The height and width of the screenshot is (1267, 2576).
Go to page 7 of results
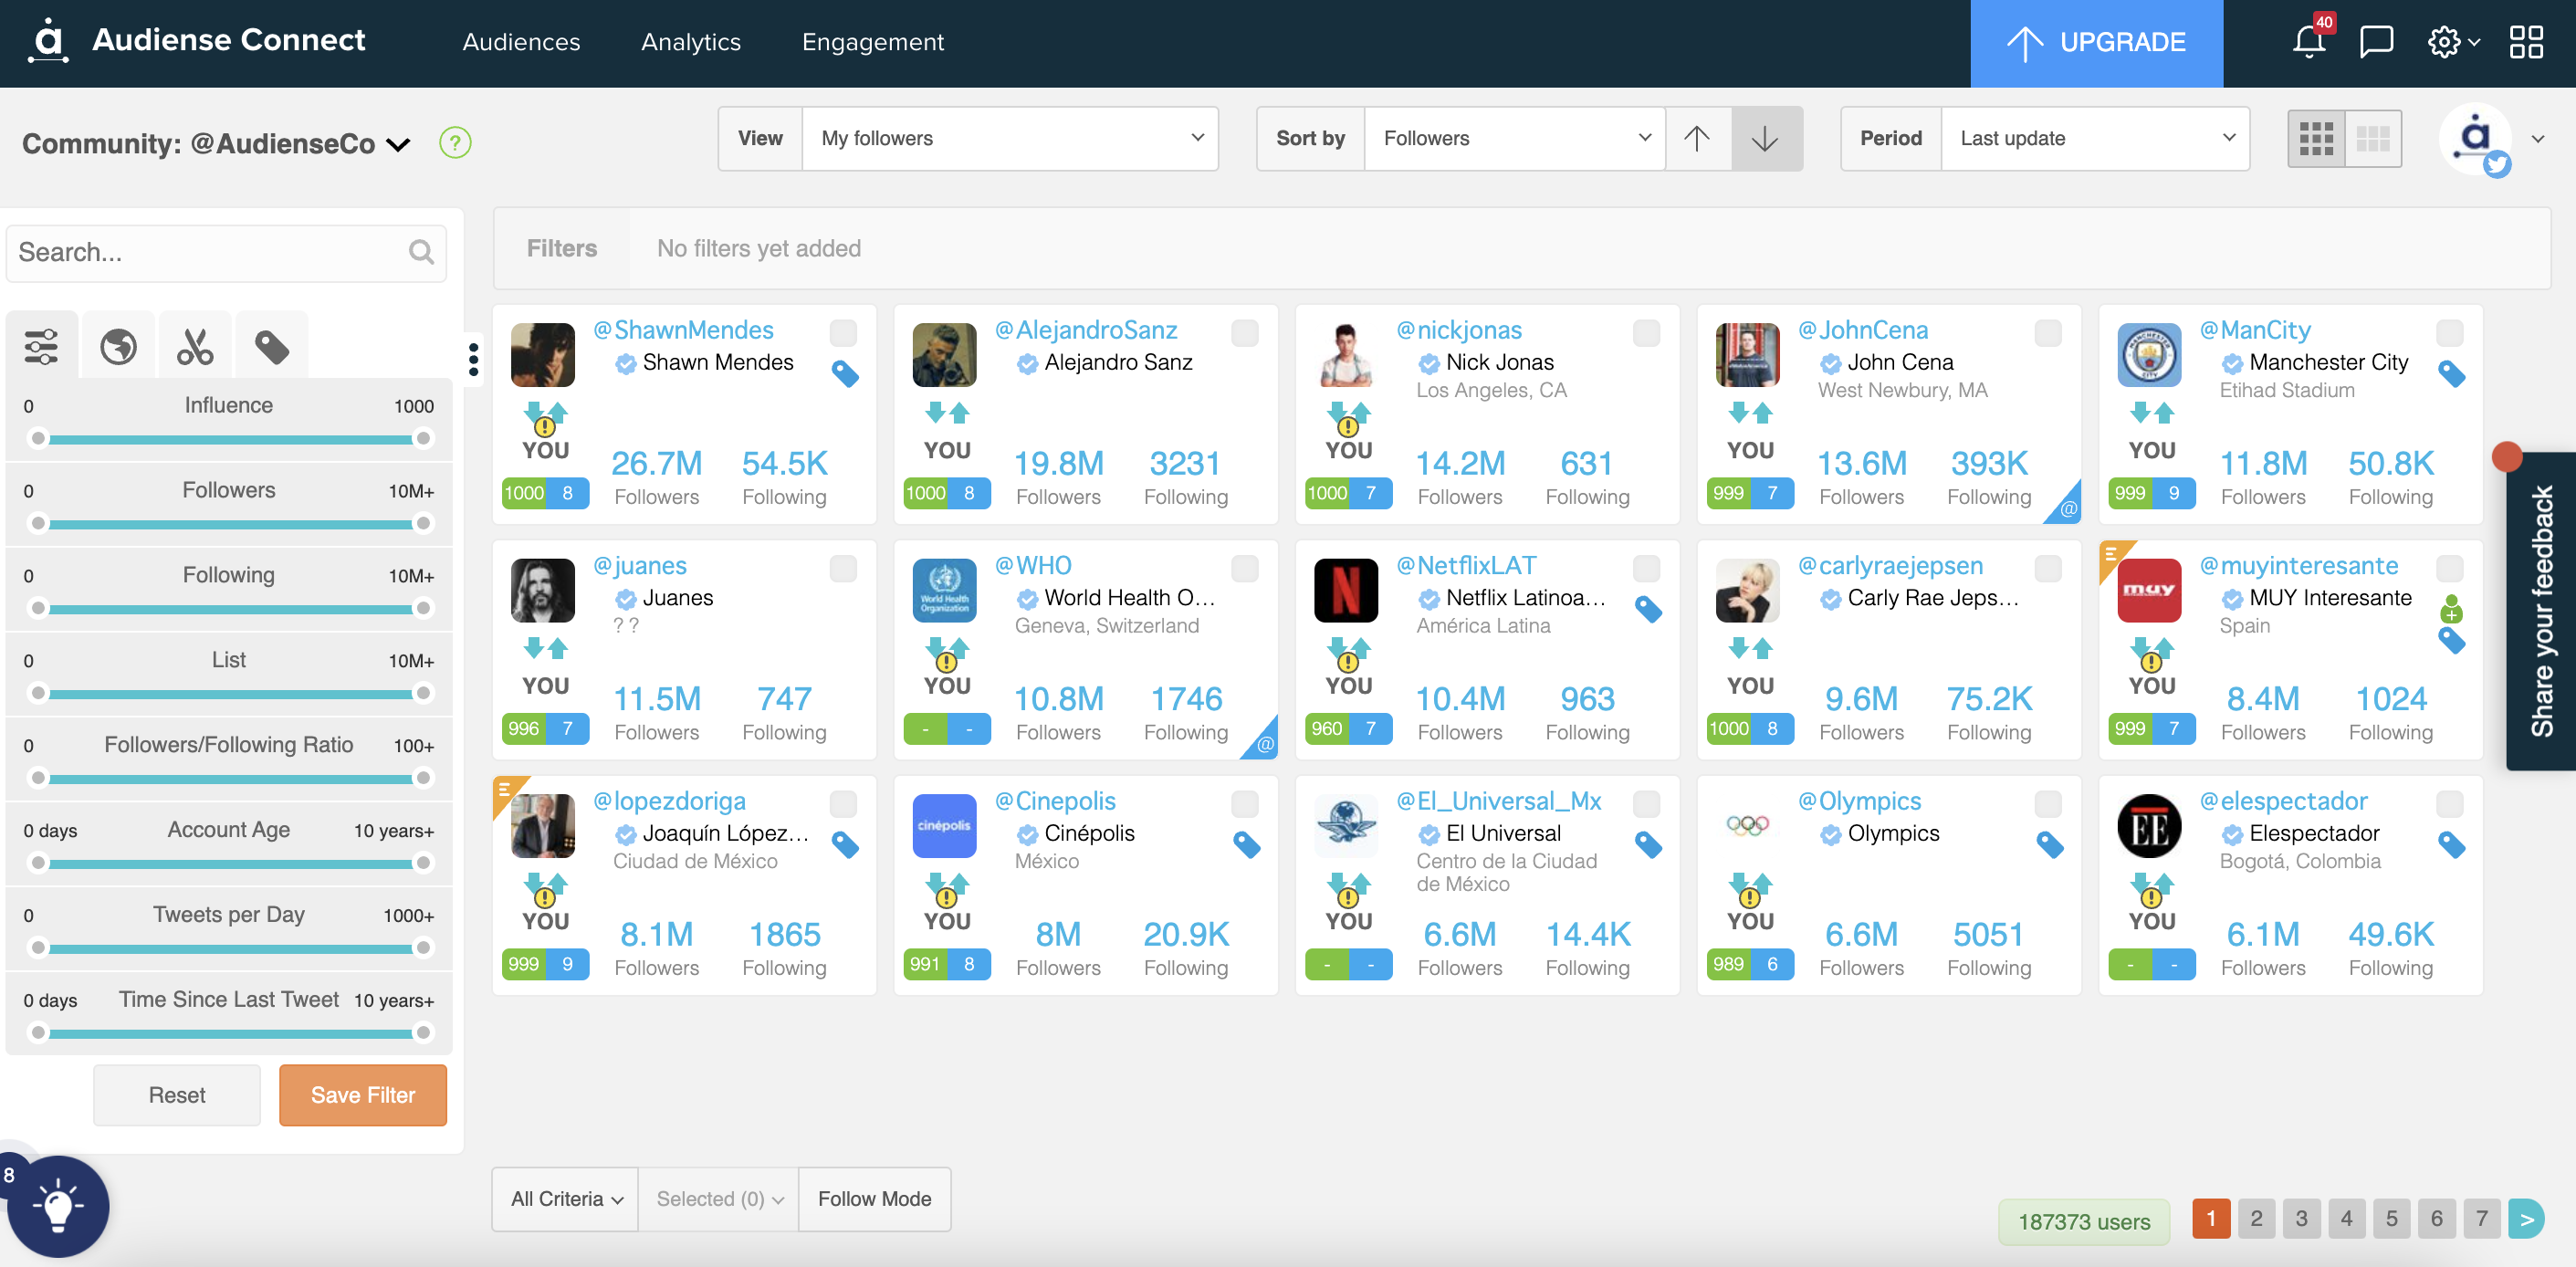[2481, 1218]
